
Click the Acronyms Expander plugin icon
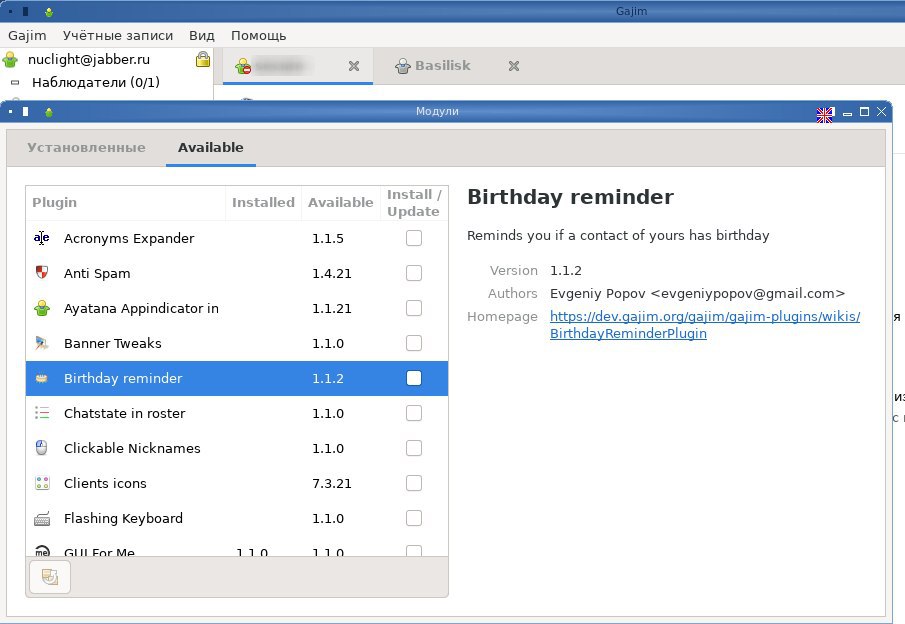tap(42, 238)
